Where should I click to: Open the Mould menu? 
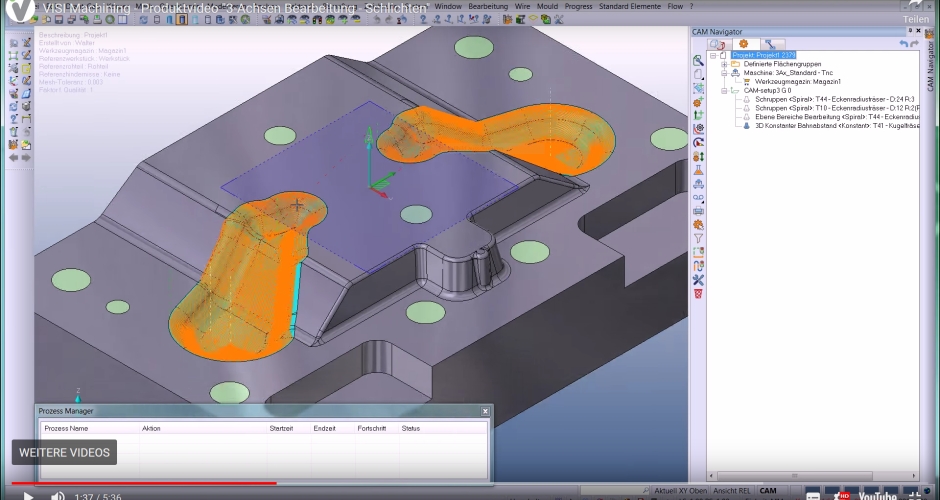[547, 7]
